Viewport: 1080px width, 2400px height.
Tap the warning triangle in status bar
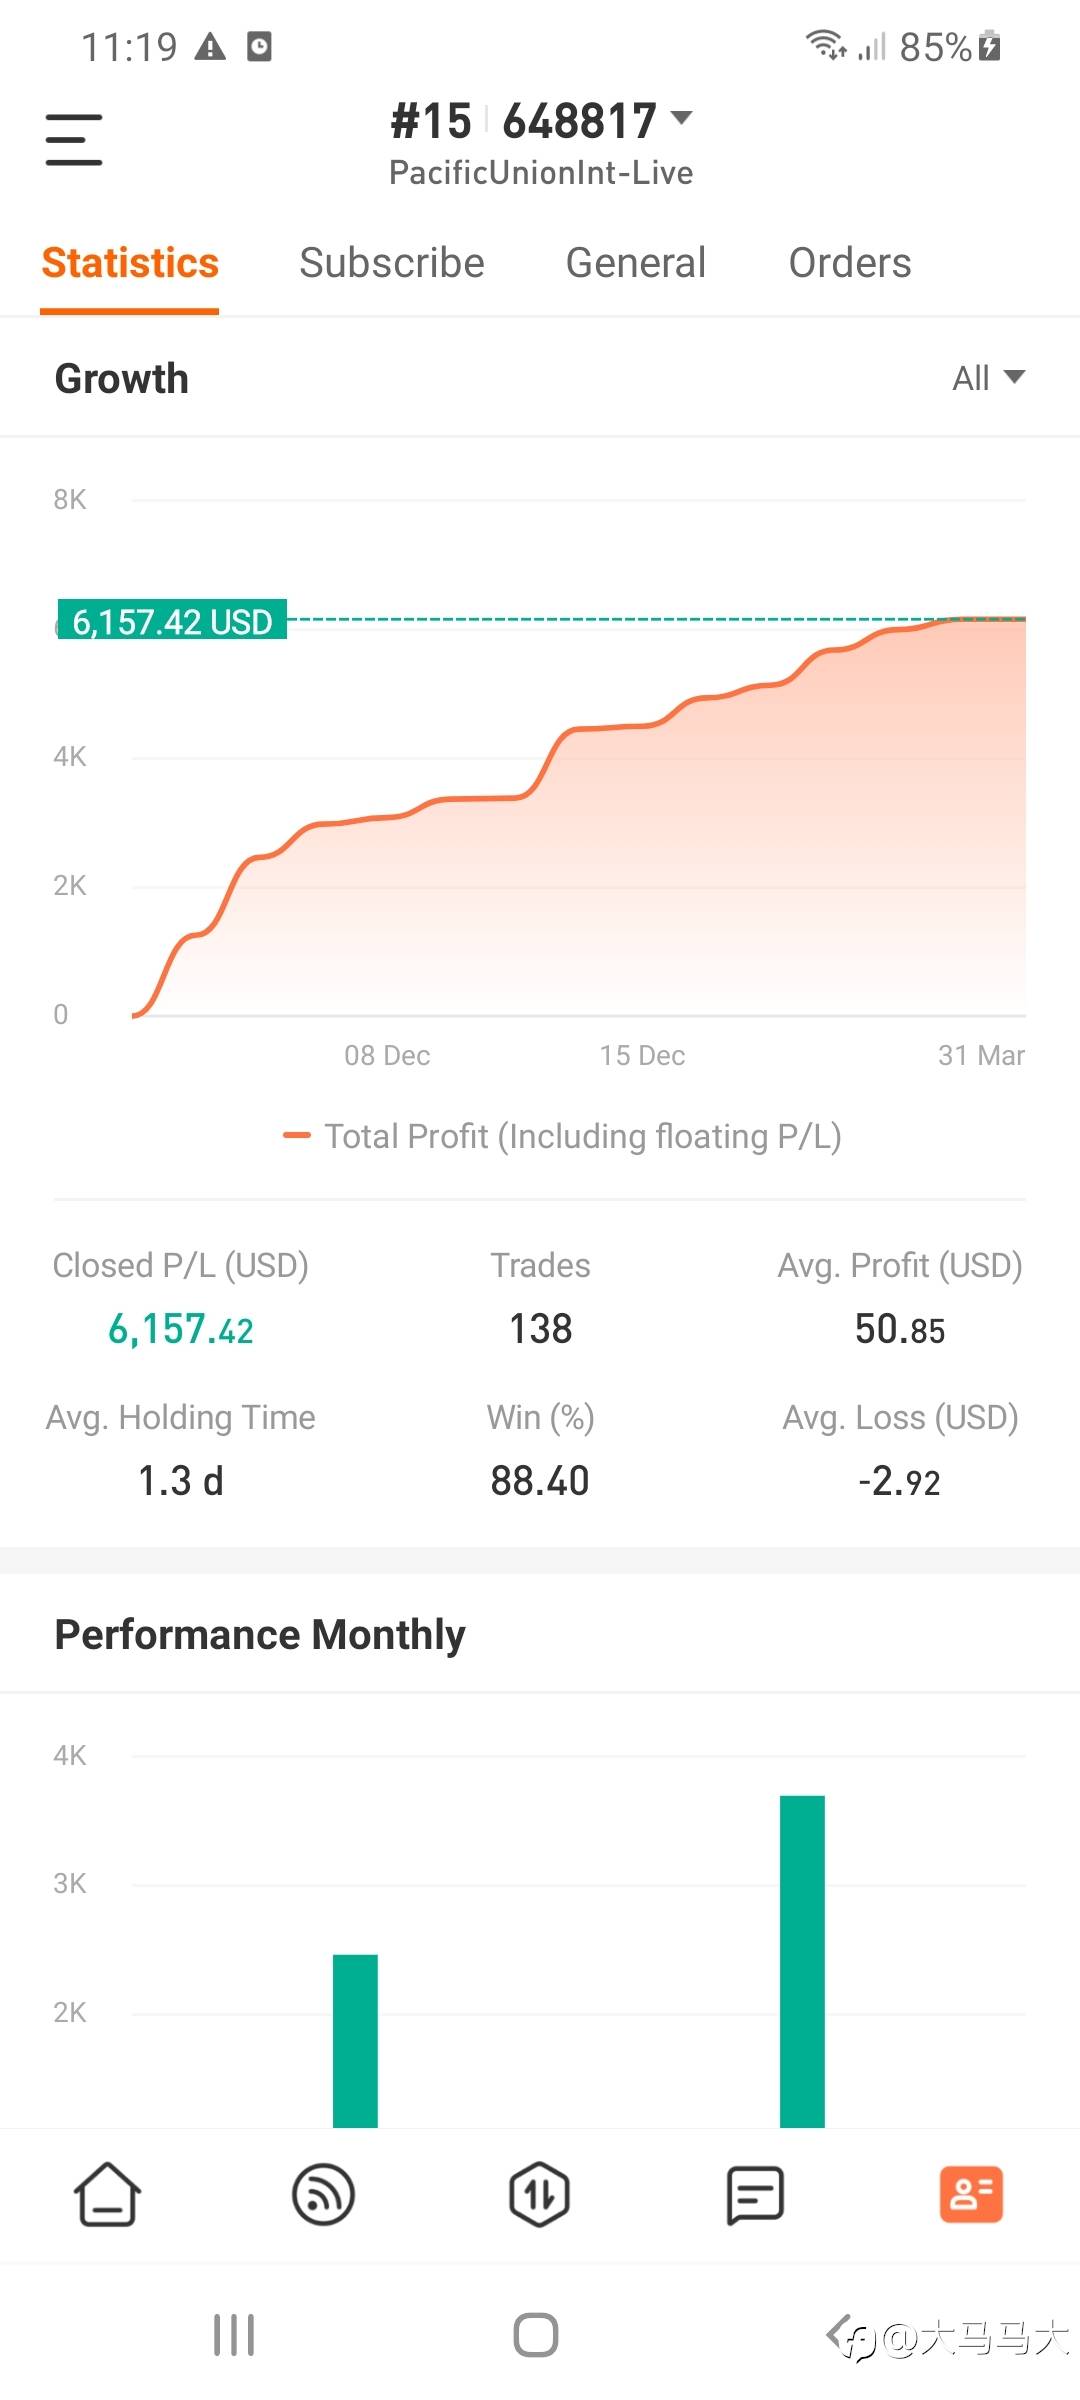tap(210, 47)
